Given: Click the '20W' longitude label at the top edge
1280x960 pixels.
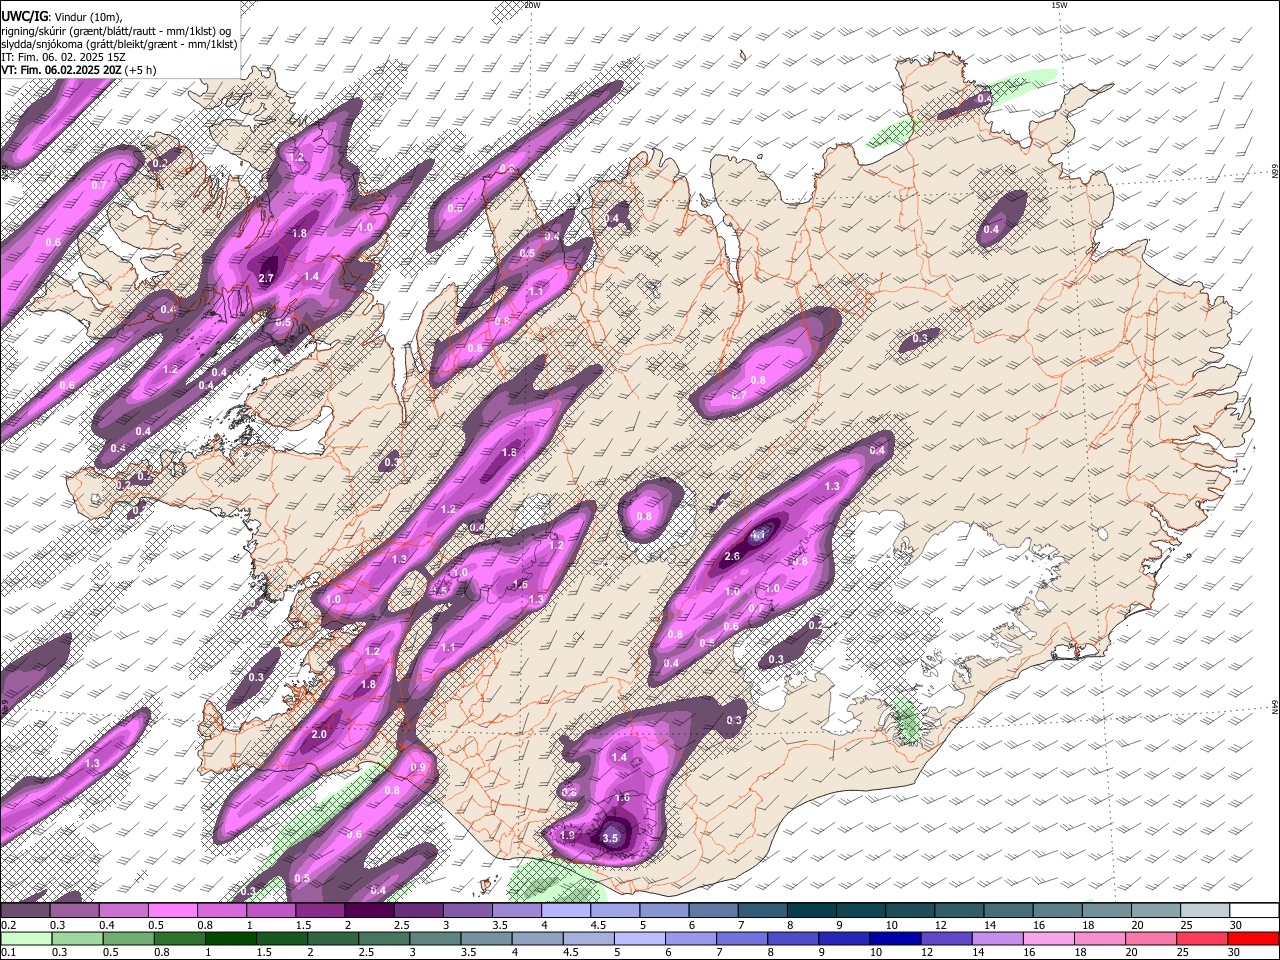Looking at the screenshot, I should [531, 5].
